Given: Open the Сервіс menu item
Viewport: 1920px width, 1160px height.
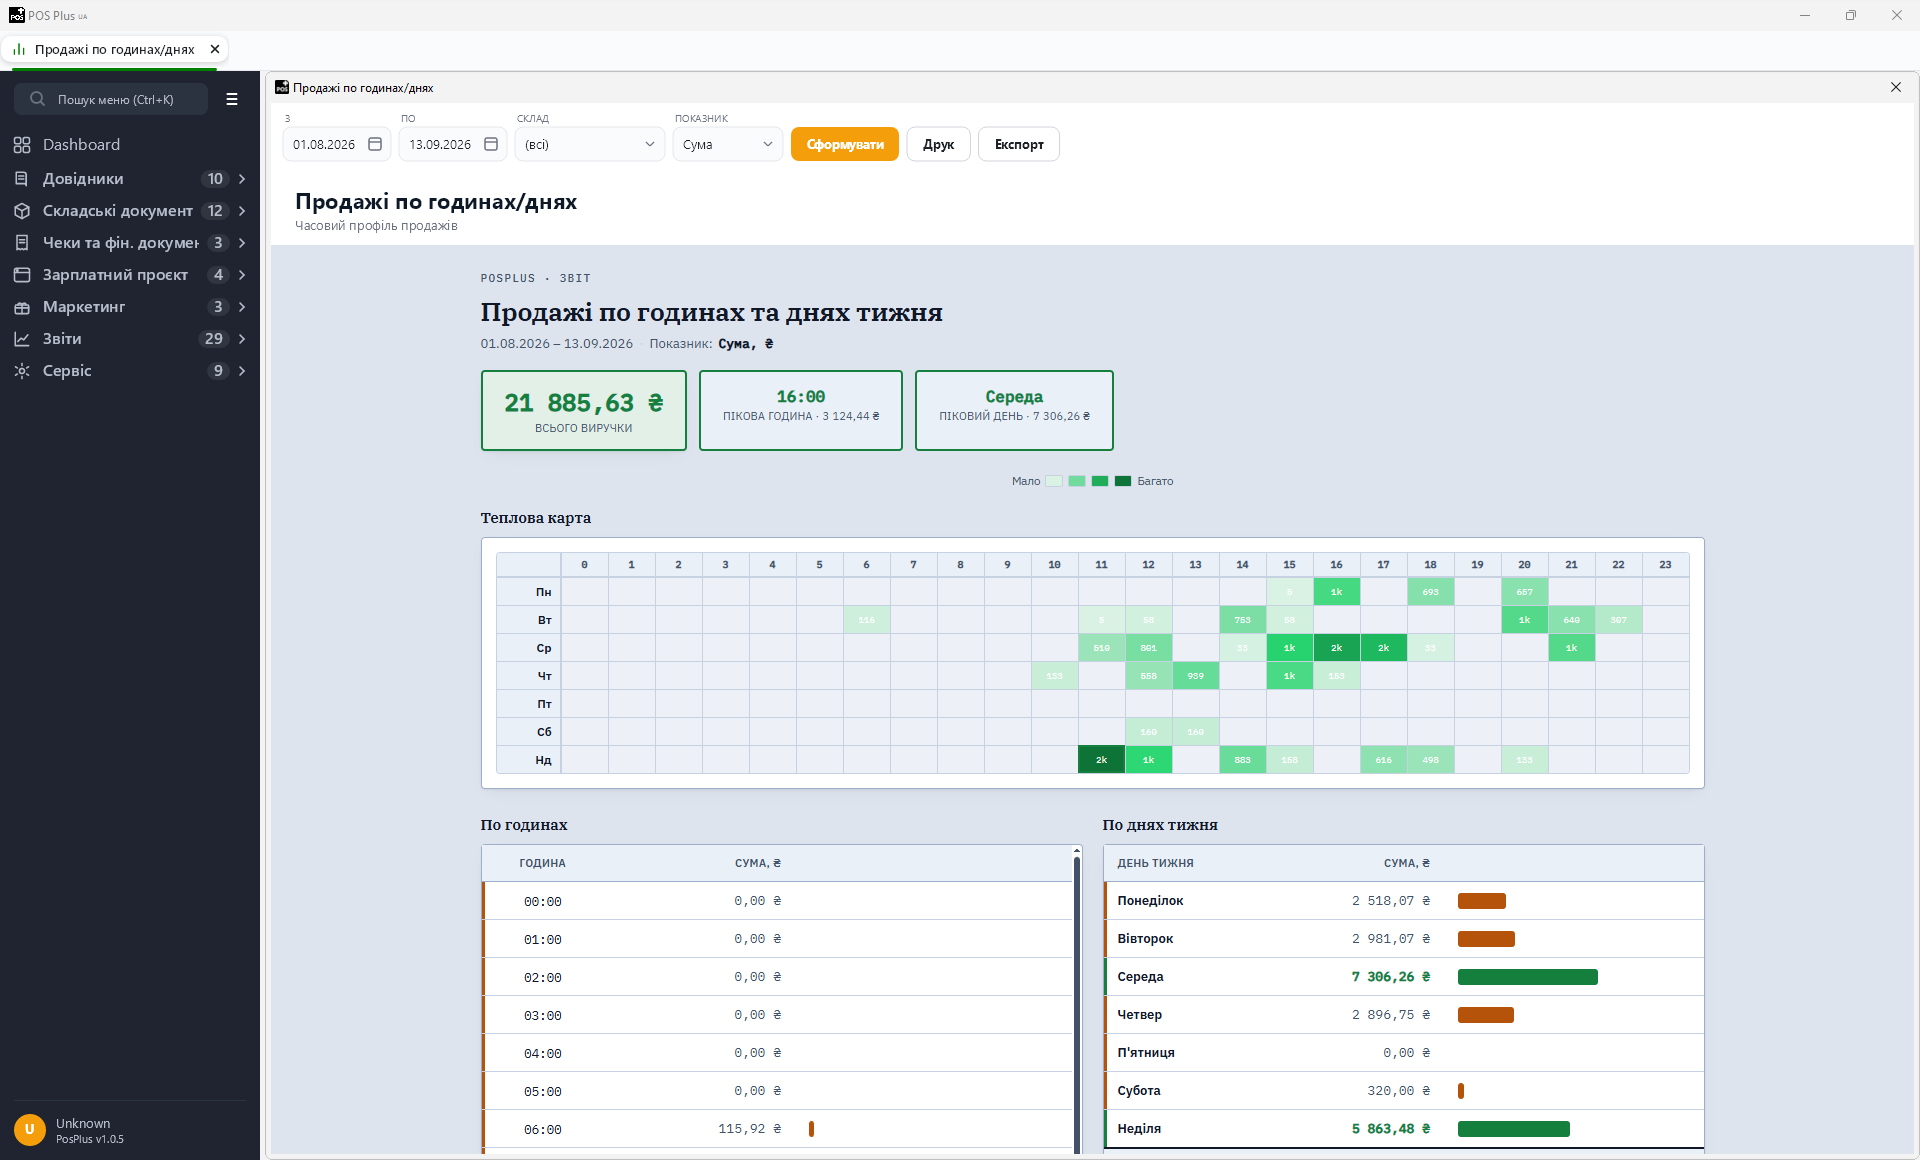Looking at the screenshot, I should coord(130,371).
